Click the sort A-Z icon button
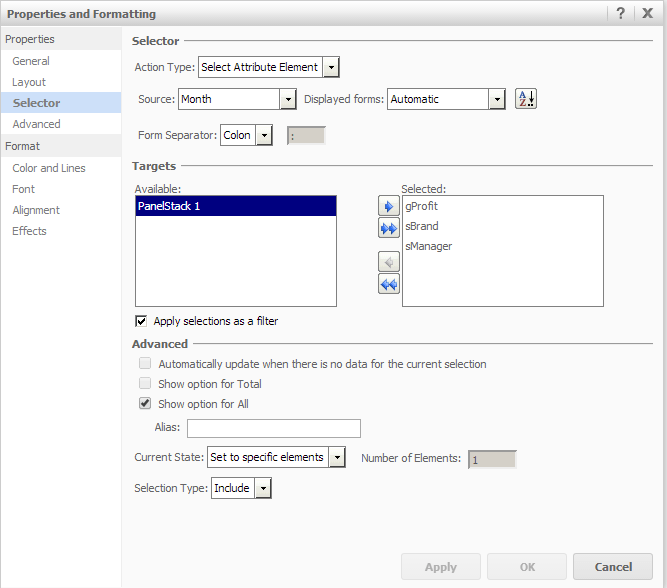The image size is (667, 588). [x=526, y=99]
